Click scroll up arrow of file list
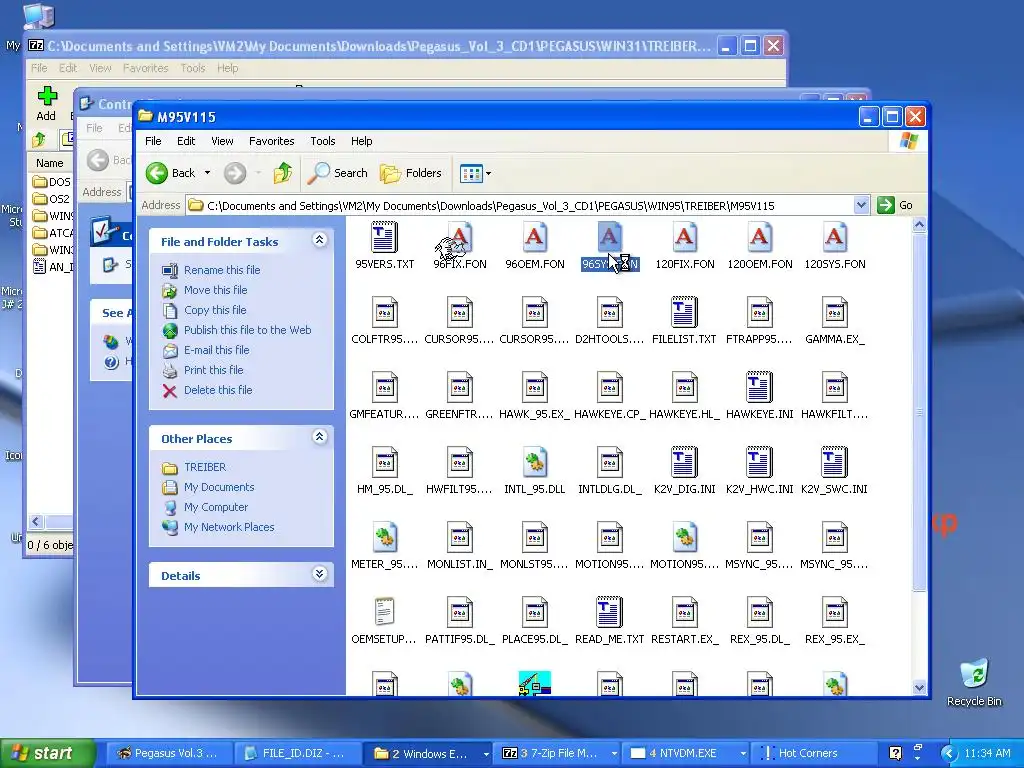This screenshot has width=1024, height=768. tap(919, 225)
